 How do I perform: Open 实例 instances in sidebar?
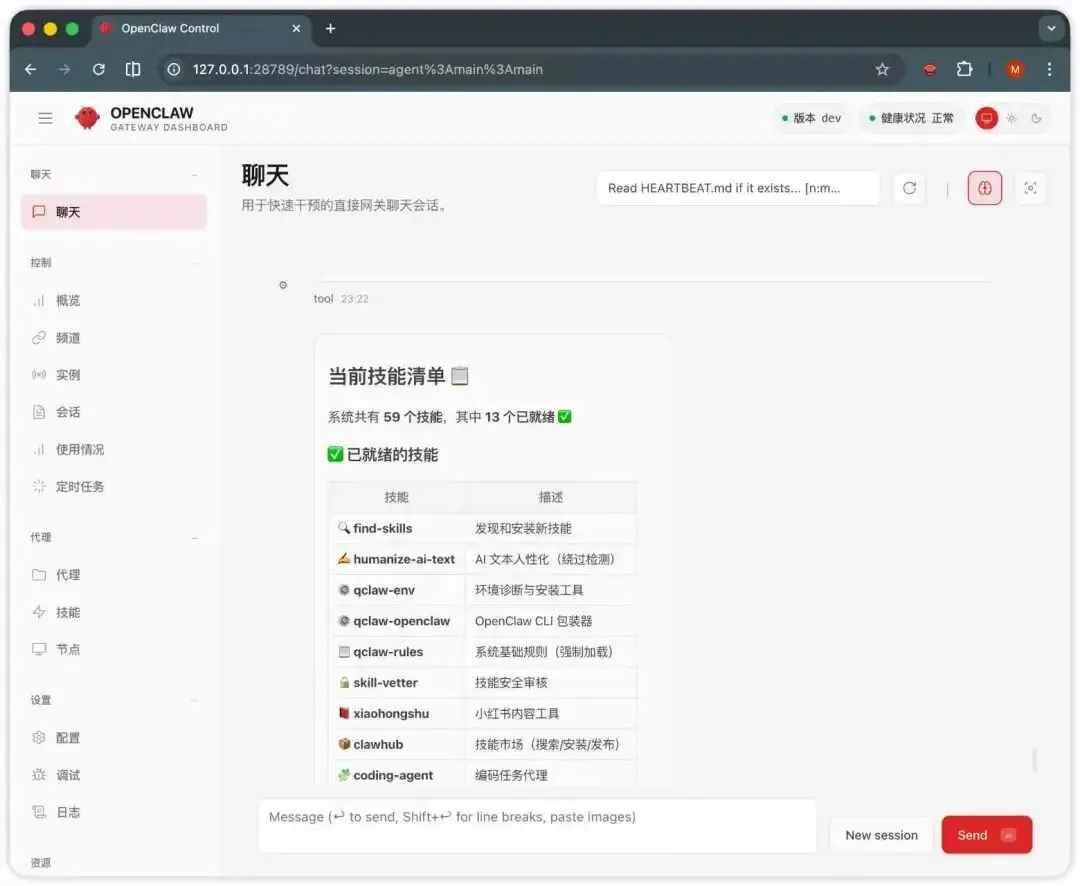coord(114,375)
